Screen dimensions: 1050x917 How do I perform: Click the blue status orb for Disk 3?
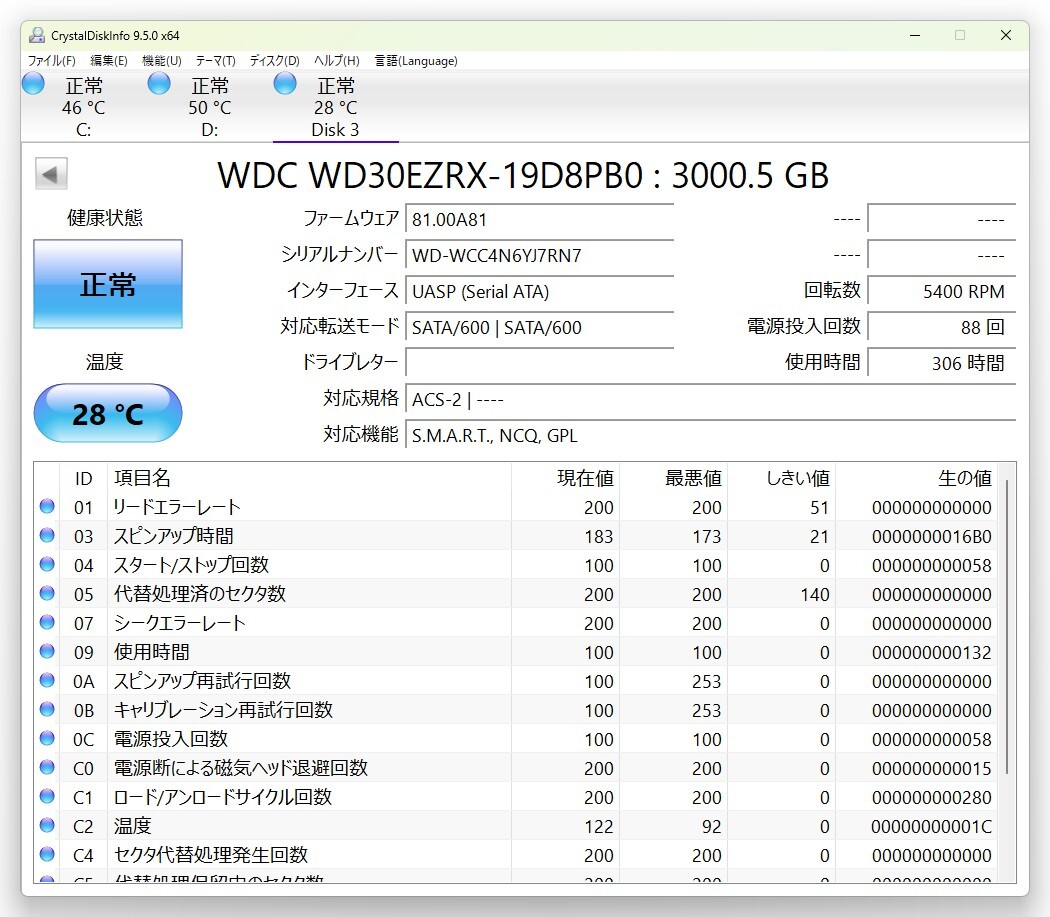pos(285,84)
